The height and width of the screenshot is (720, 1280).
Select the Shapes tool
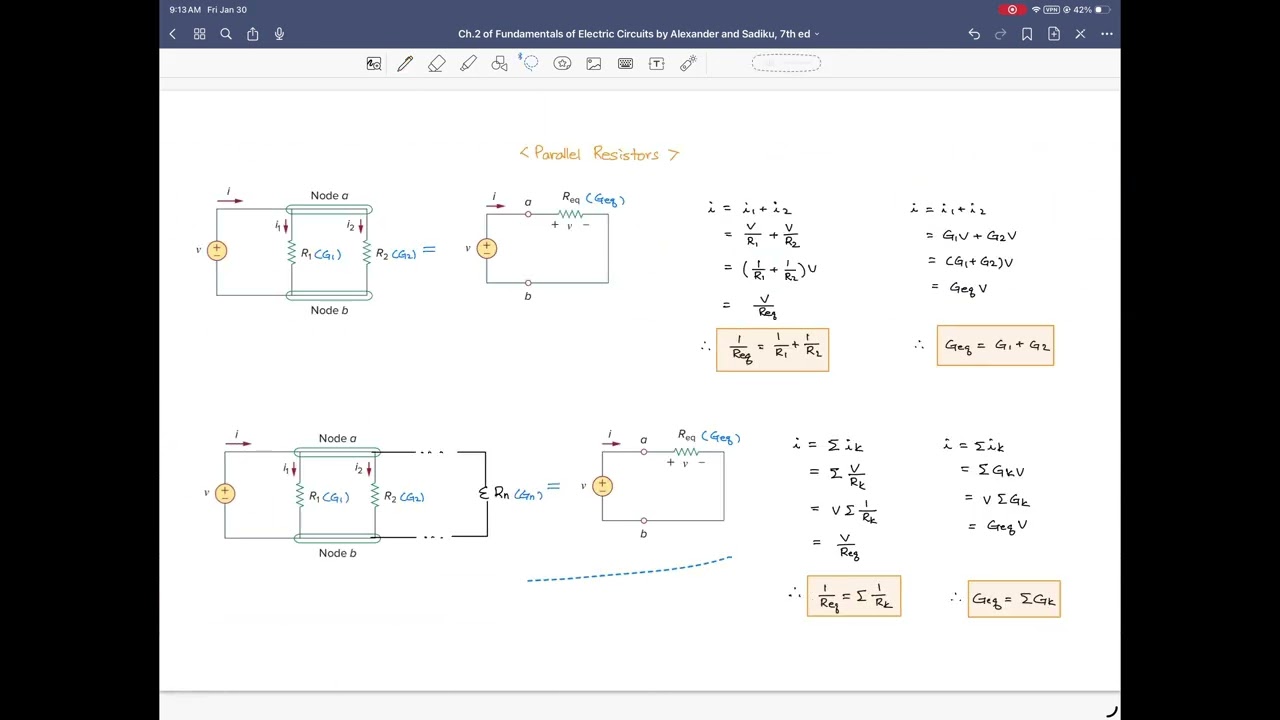click(x=500, y=63)
